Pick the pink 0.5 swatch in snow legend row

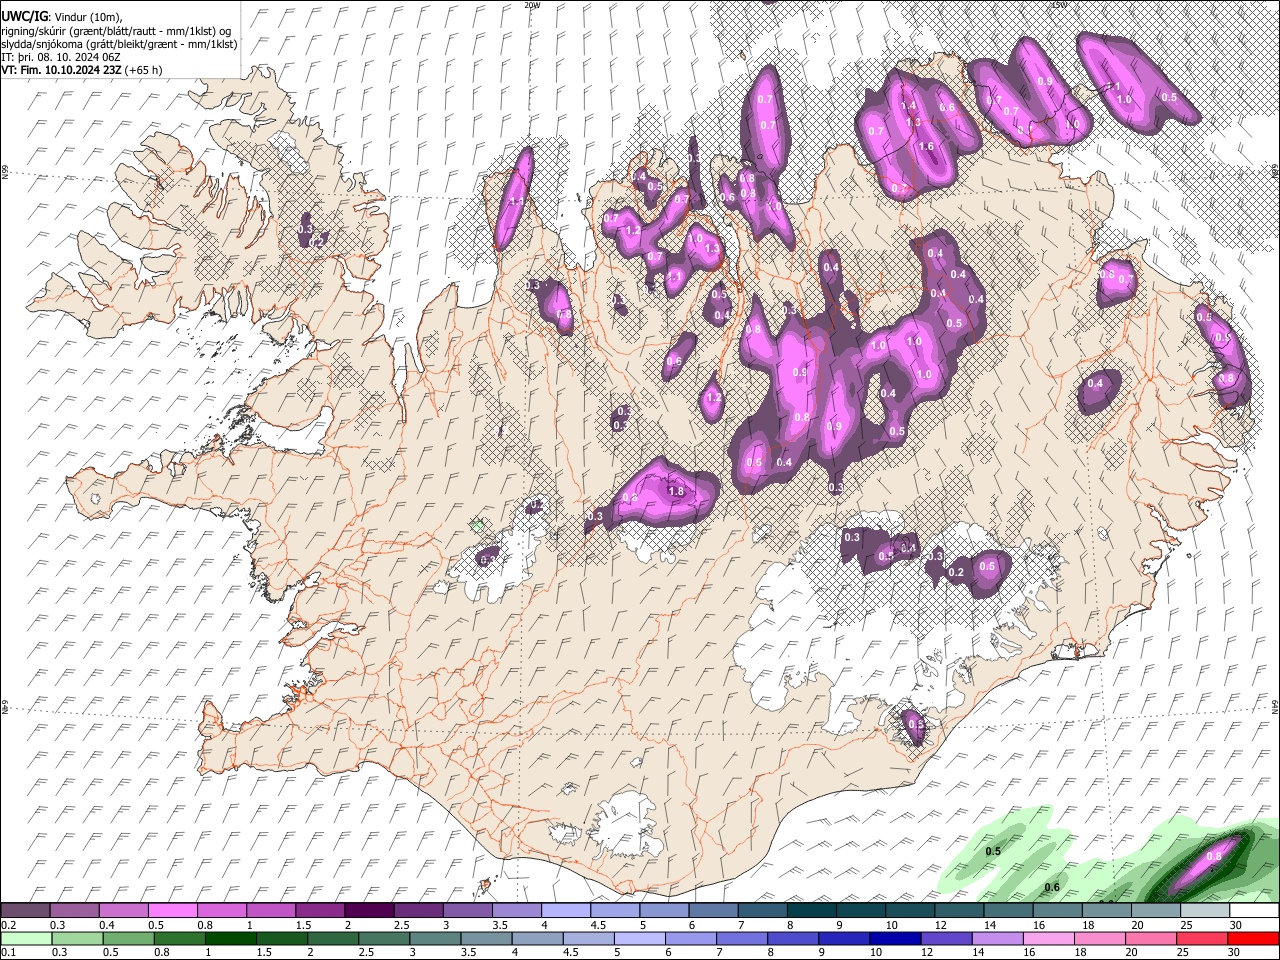point(171,911)
